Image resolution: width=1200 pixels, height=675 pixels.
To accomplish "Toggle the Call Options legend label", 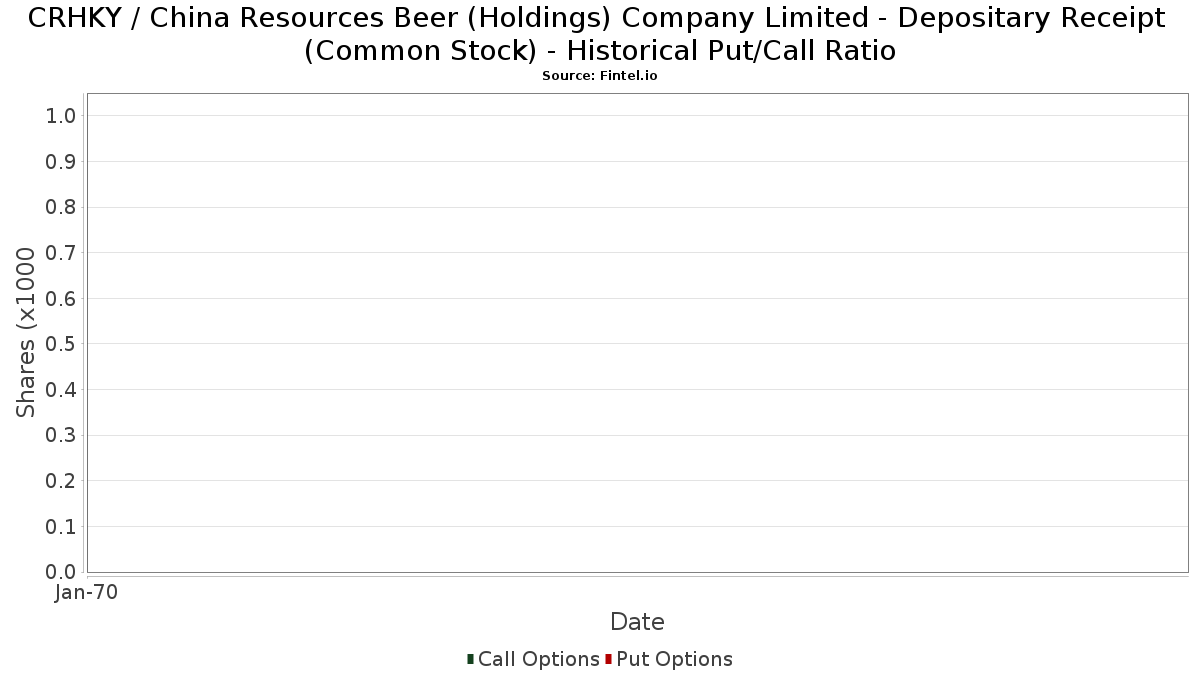I will pos(538,659).
